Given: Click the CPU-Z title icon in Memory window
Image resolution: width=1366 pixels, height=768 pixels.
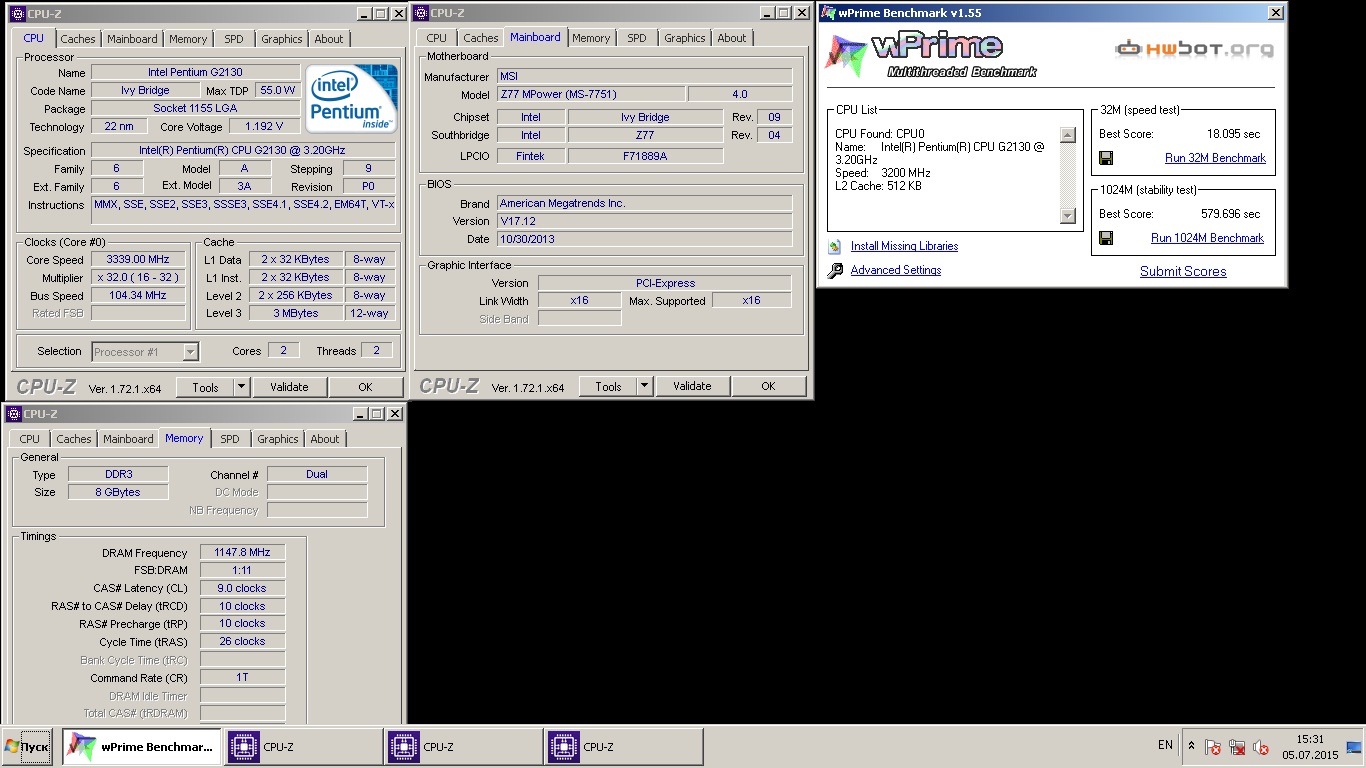Looking at the screenshot, I should coord(14,414).
